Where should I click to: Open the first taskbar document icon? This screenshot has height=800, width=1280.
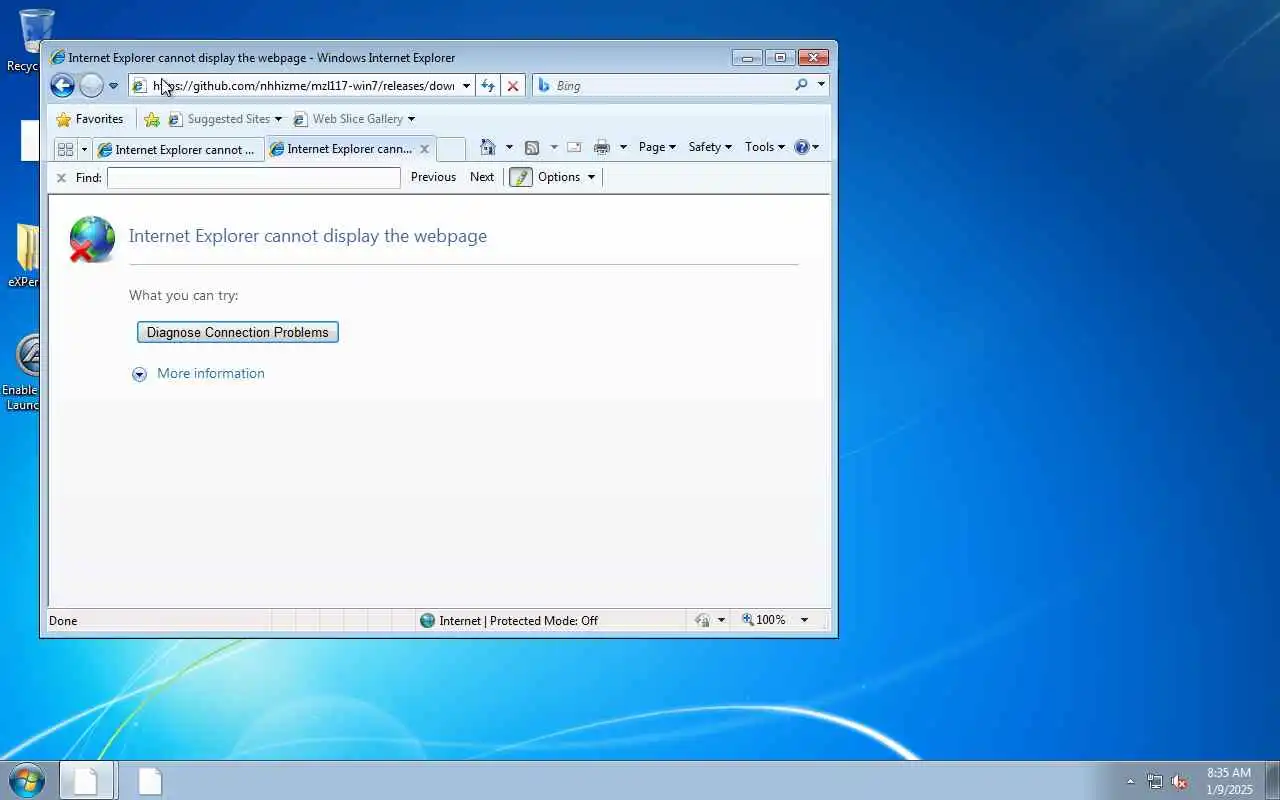click(86, 781)
